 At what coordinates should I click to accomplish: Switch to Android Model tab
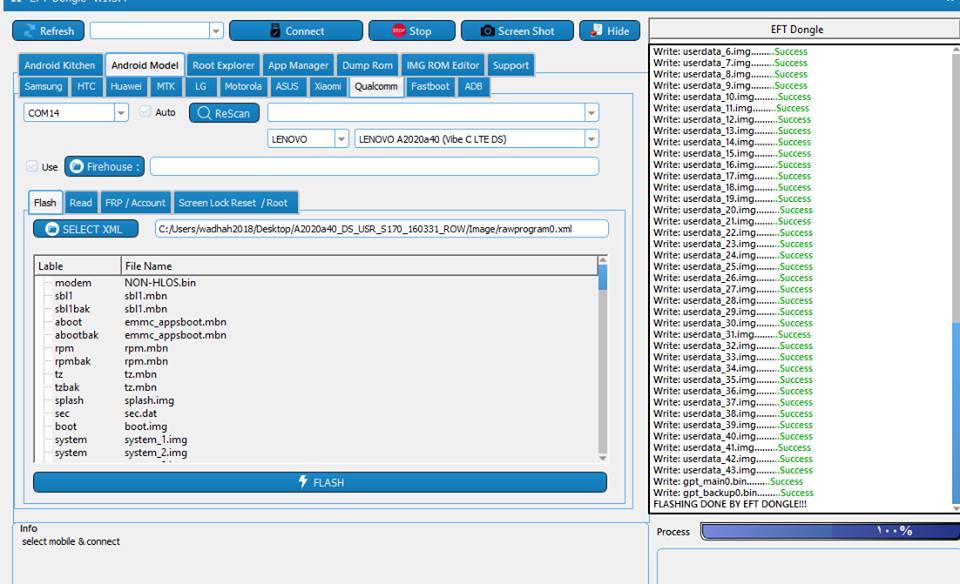click(144, 65)
